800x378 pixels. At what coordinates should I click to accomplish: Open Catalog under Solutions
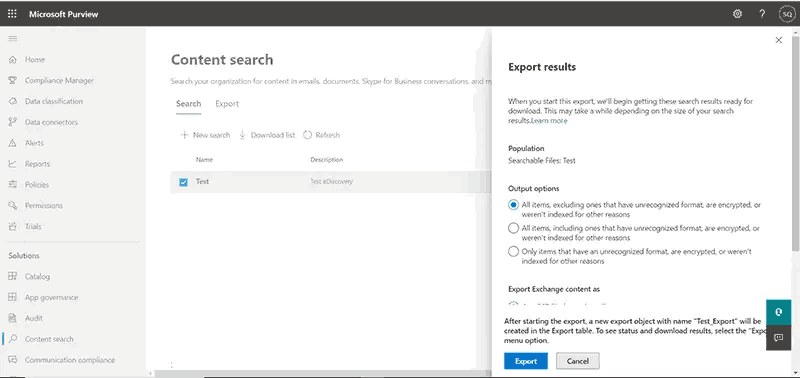point(37,276)
